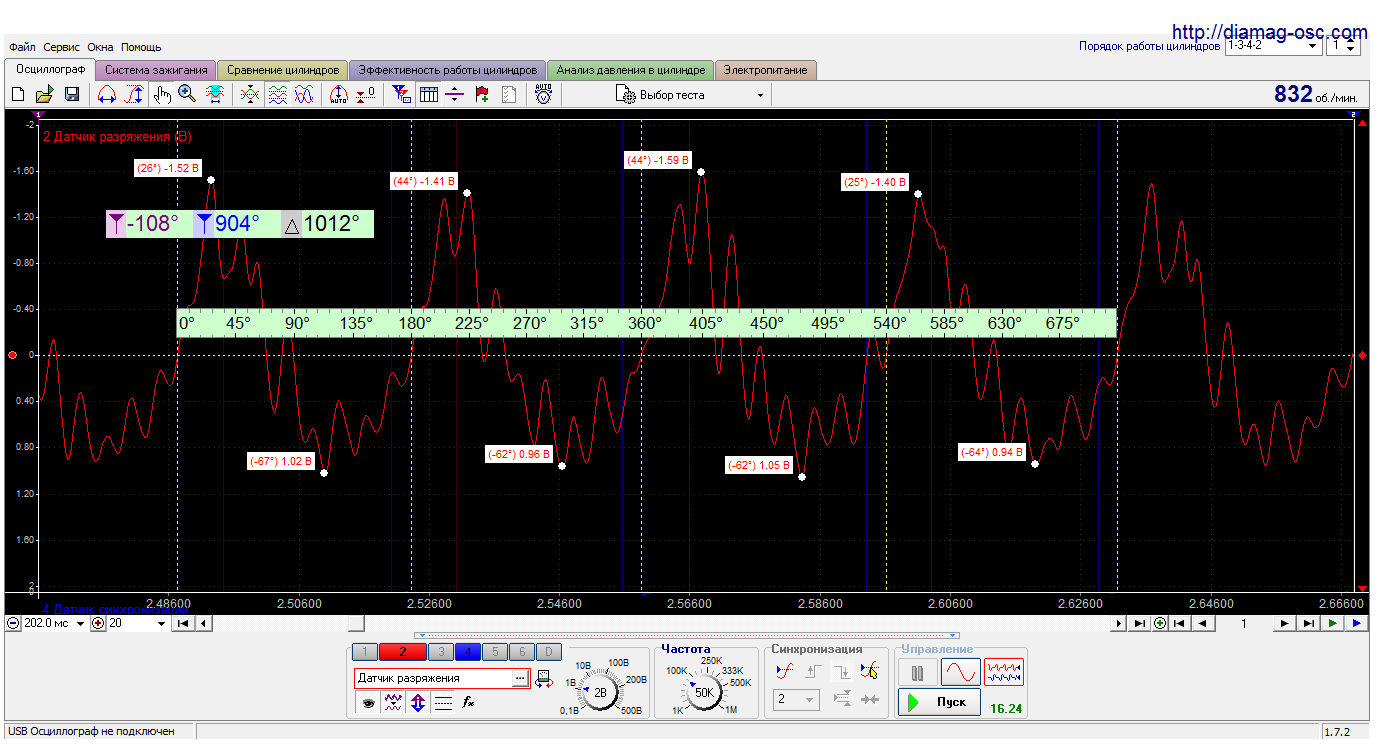Click the marker funnel filter icon

click(x=402, y=95)
